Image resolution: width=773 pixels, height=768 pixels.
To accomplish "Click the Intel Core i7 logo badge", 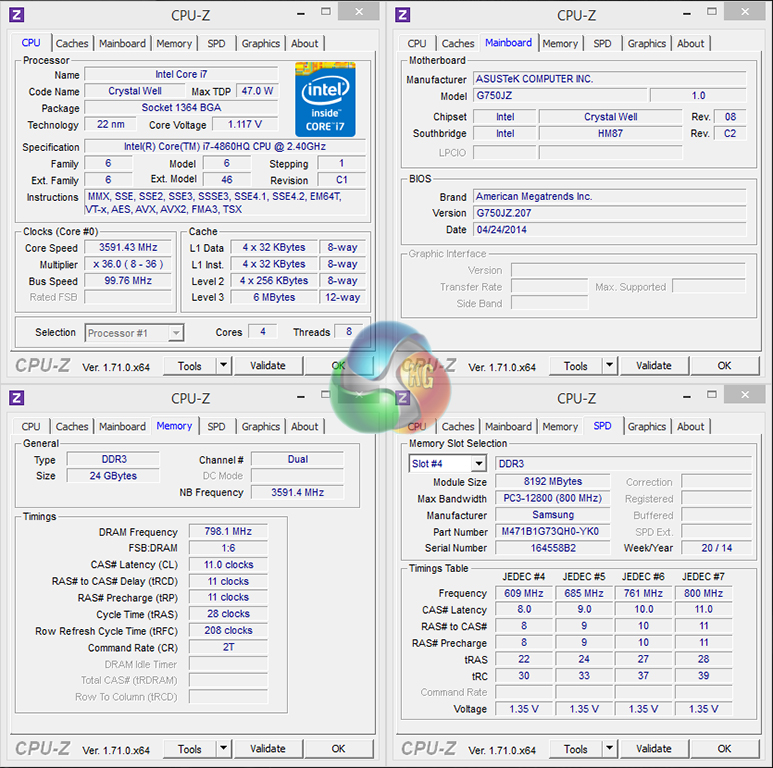I will (325, 99).
